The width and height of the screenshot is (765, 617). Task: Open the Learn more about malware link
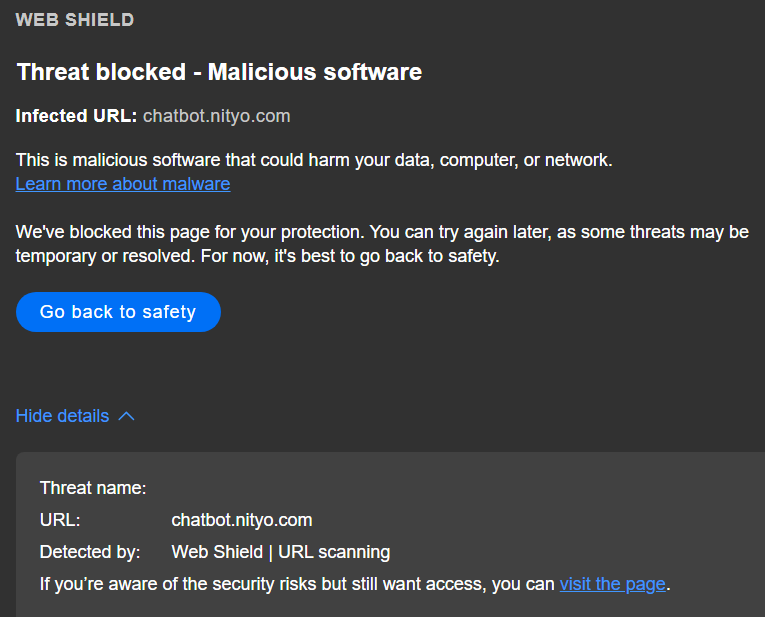[123, 184]
